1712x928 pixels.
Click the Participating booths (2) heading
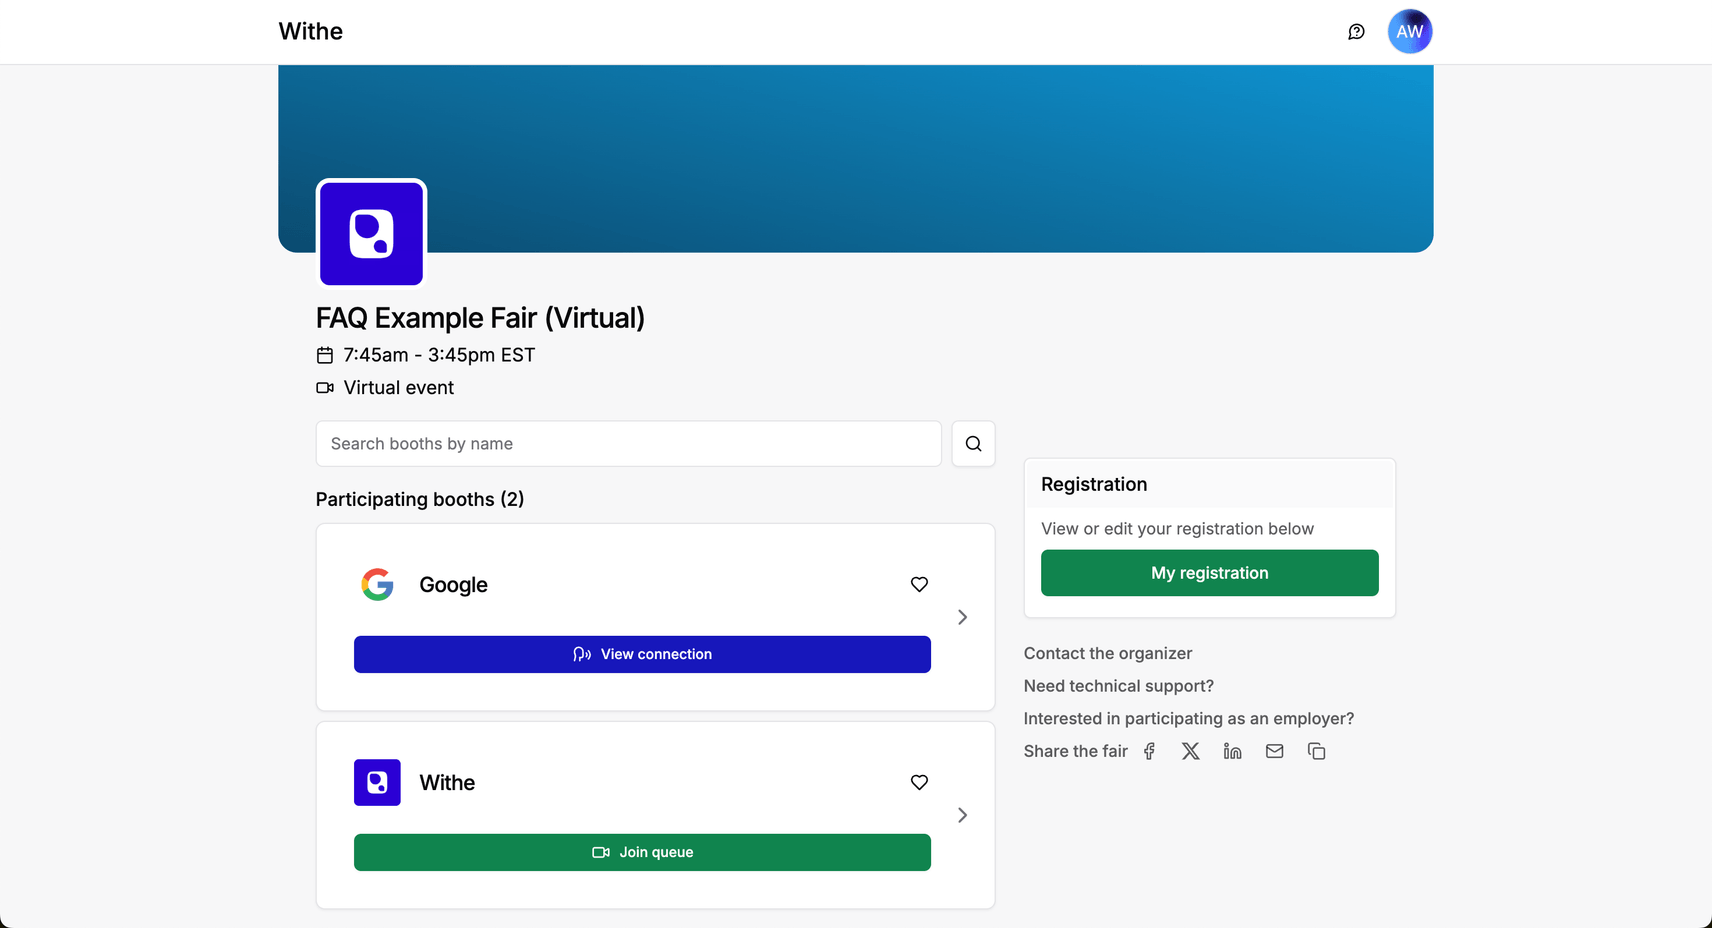[x=420, y=500]
